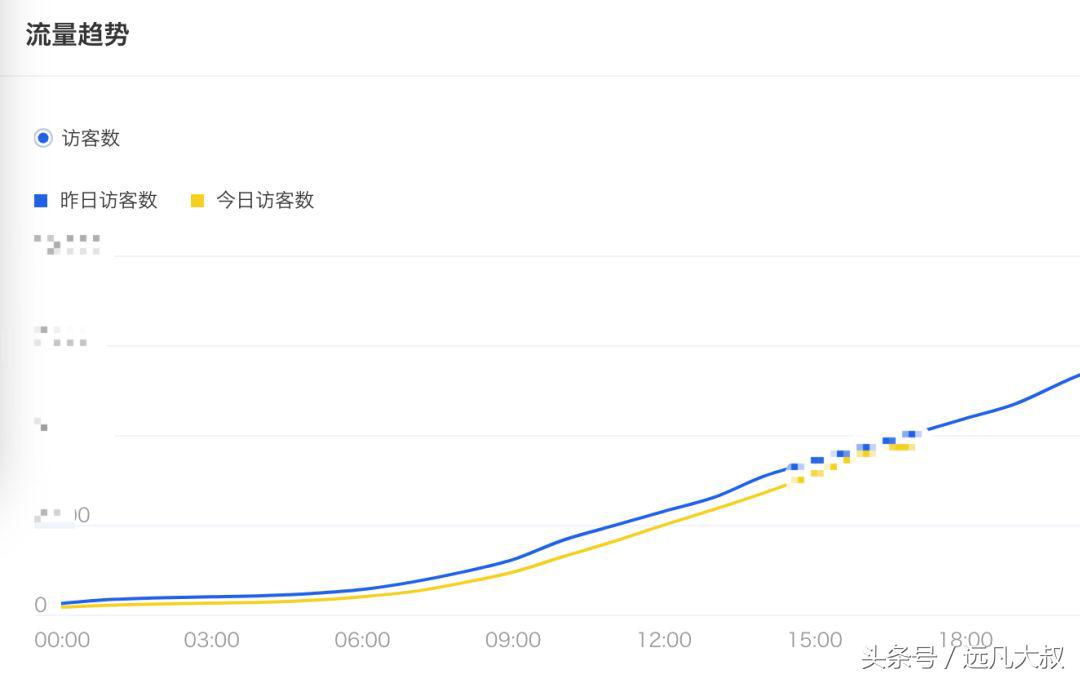The image size is (1080, 679).
Task: Click the blurred y-axis label ending in 00
Action: pos(63,516)
